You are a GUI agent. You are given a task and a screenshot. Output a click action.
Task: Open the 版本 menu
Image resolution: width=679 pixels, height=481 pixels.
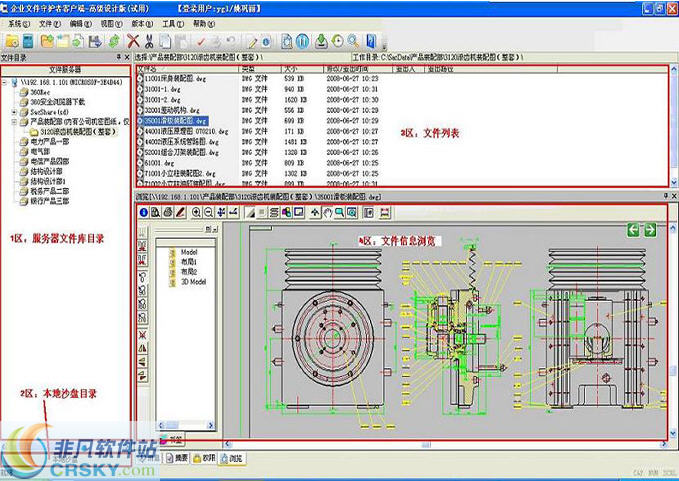click(142, 24)
